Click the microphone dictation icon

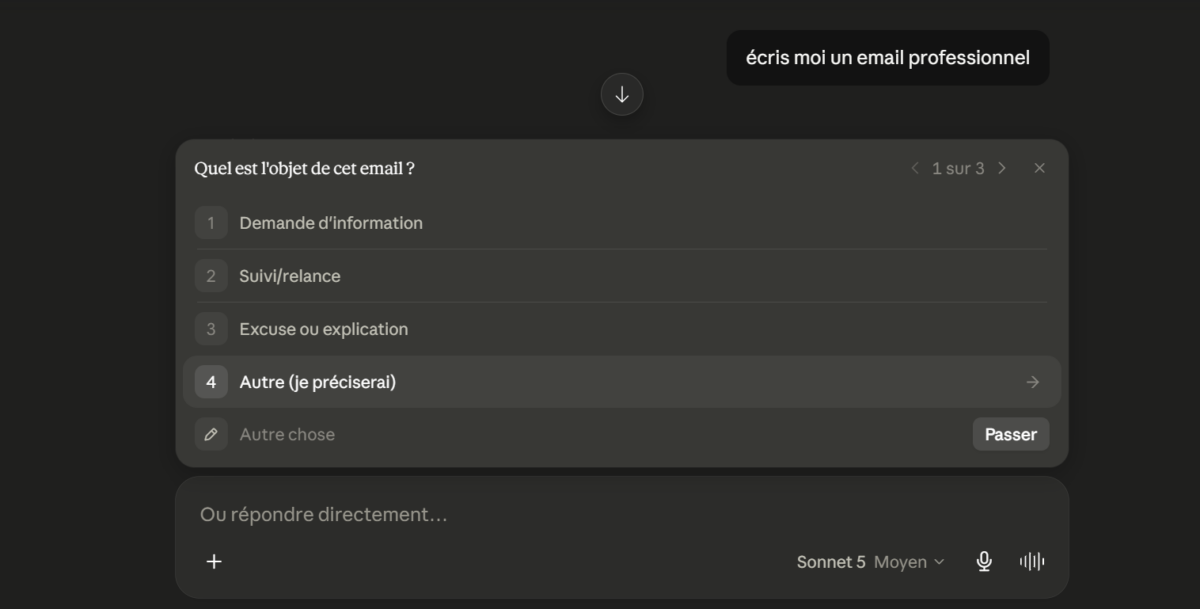pos(984,562)
